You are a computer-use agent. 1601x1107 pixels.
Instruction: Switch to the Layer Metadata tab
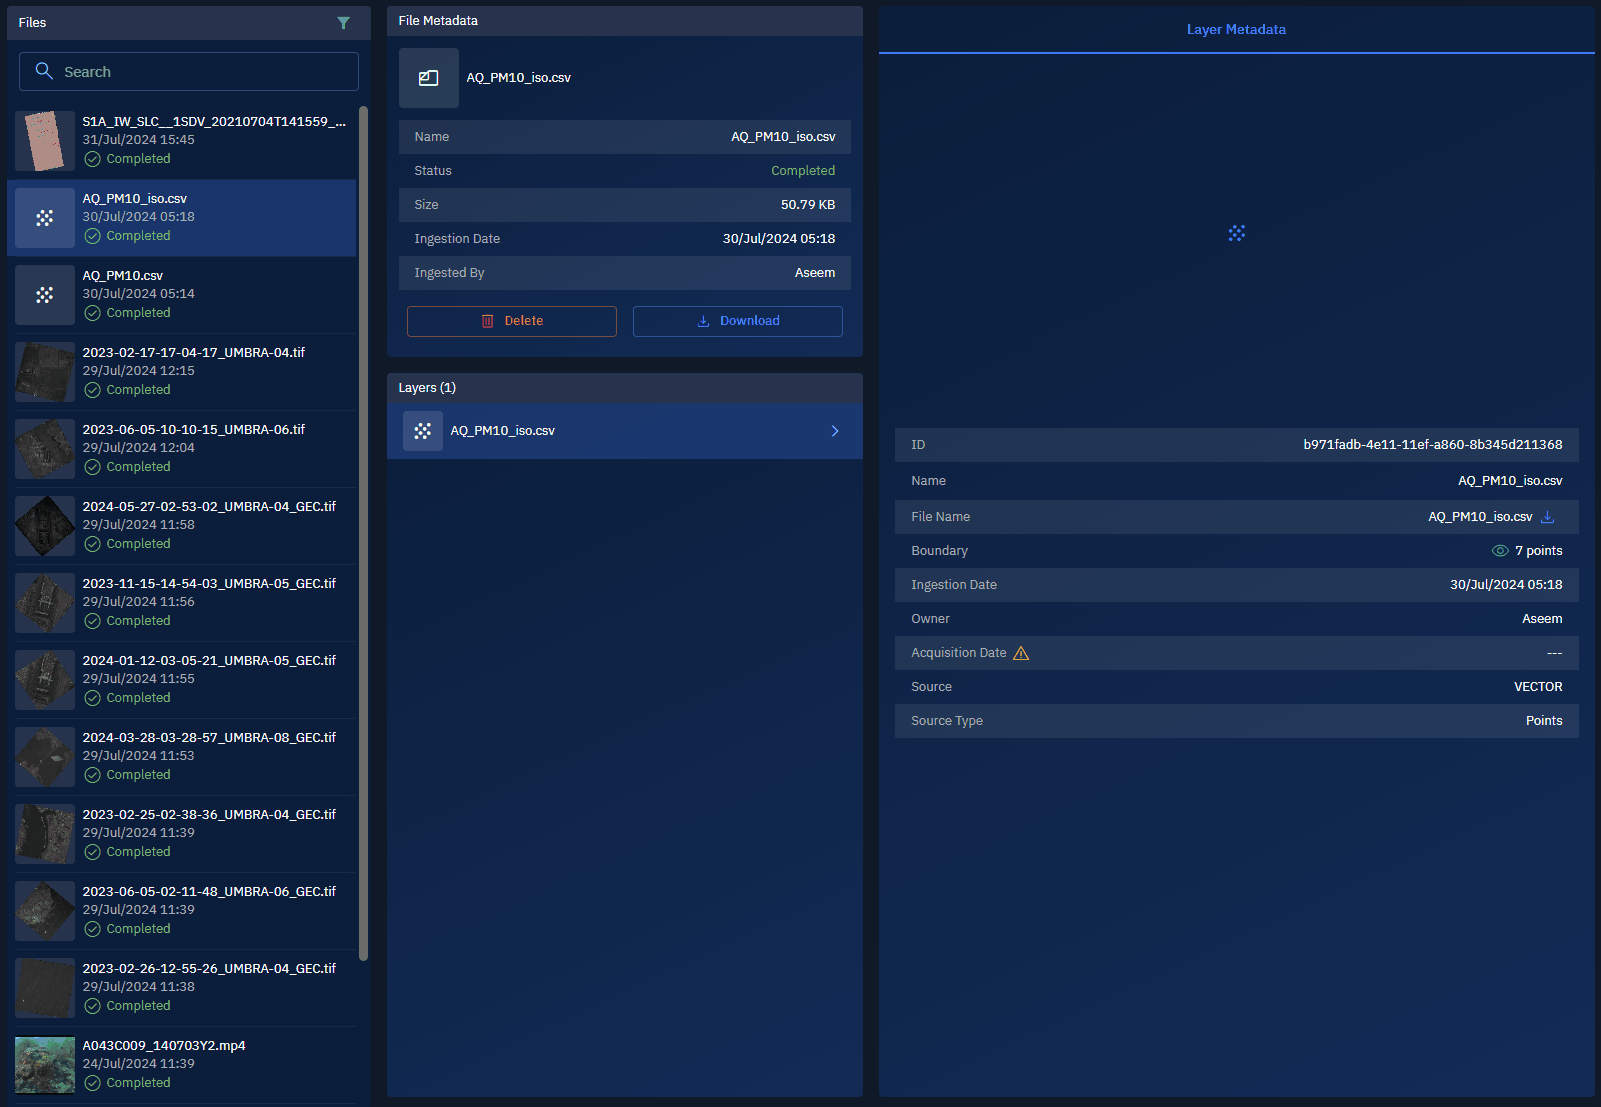pos(1236,30)
